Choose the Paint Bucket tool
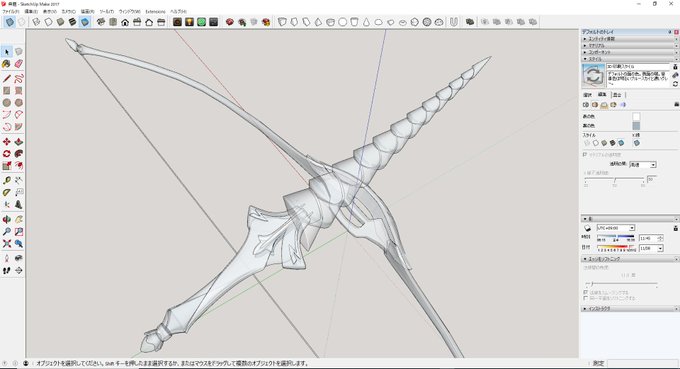680x369 pixels. [x=7, y=64]
